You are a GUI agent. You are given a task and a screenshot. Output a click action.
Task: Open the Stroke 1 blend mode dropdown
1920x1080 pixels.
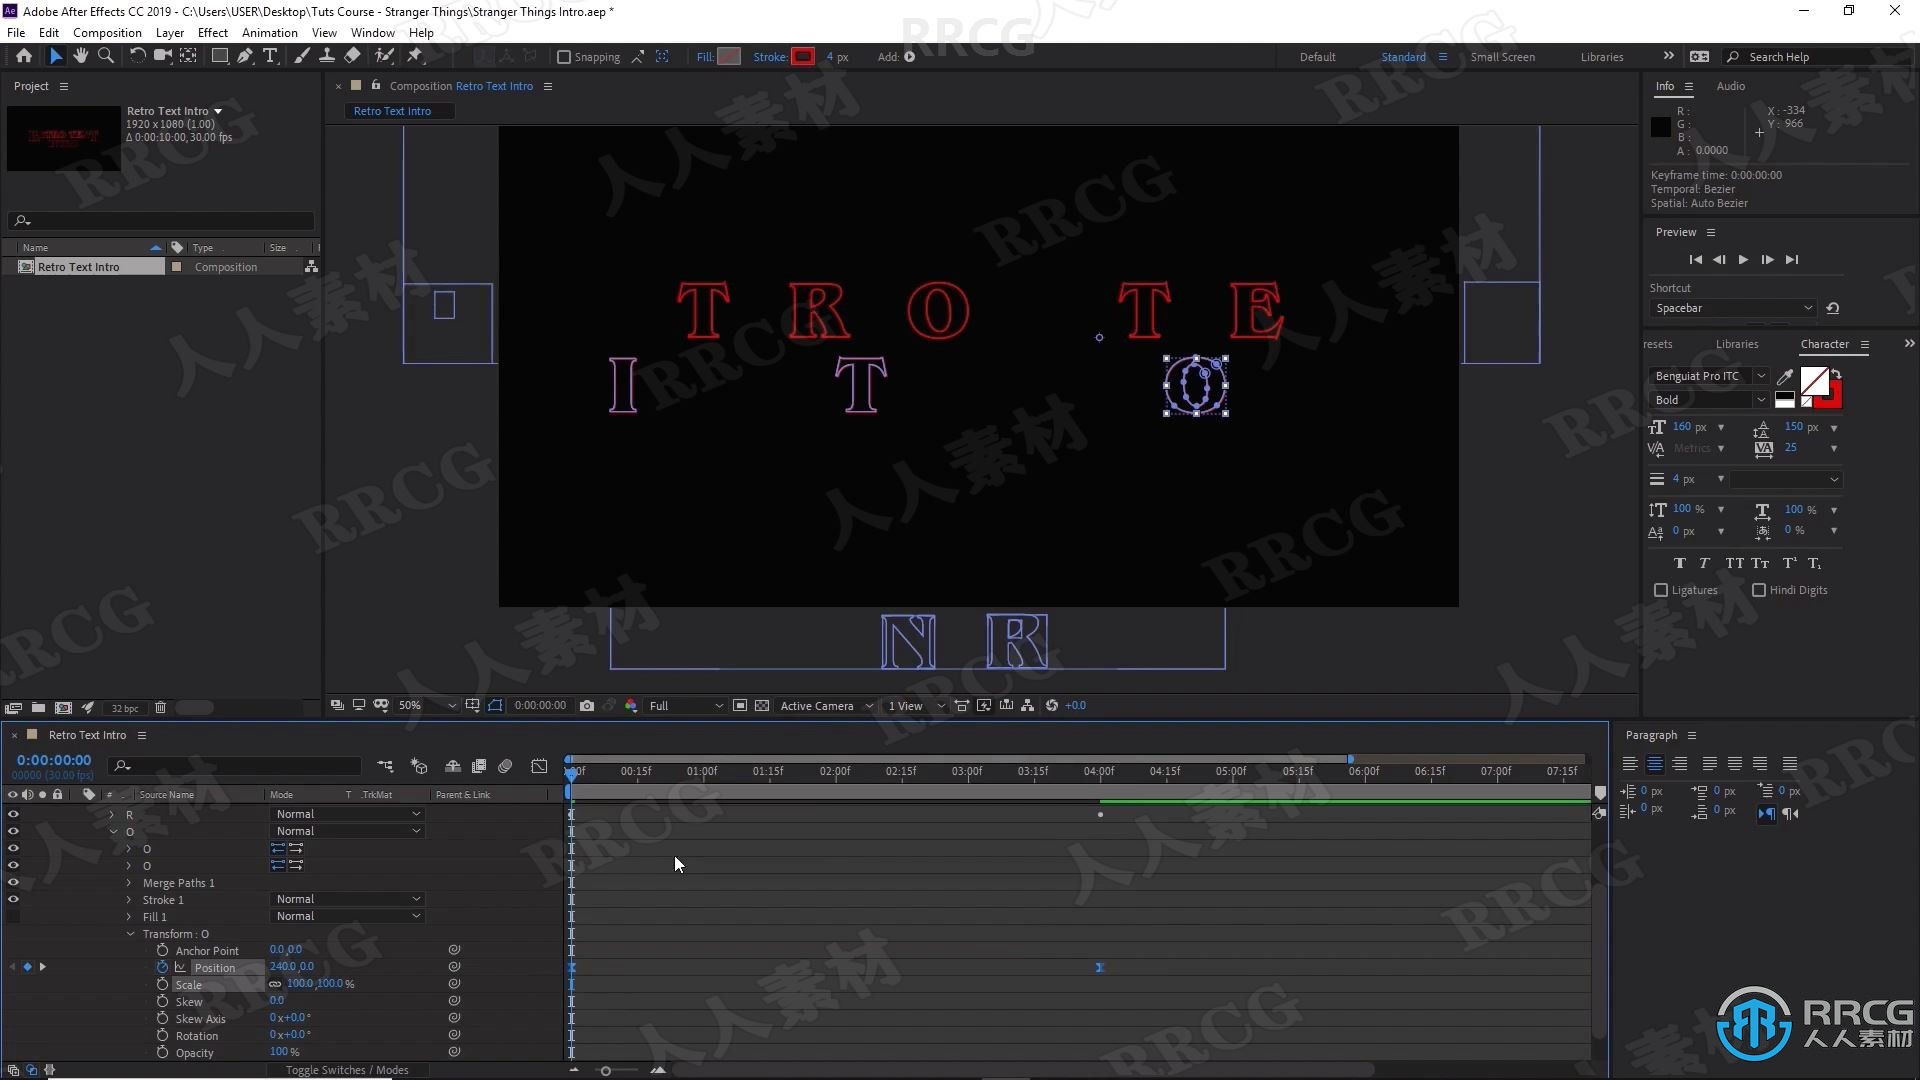(x=348, y=899)
